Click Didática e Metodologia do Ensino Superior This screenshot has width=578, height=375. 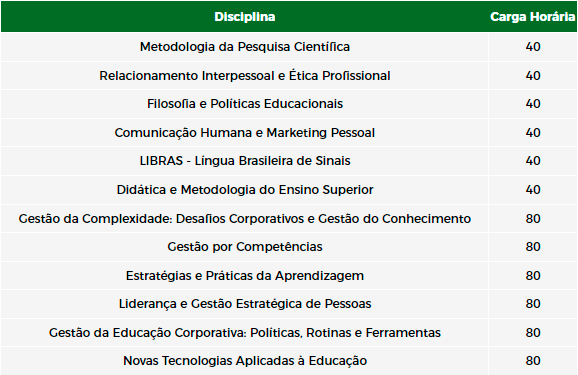click(245, 190)
